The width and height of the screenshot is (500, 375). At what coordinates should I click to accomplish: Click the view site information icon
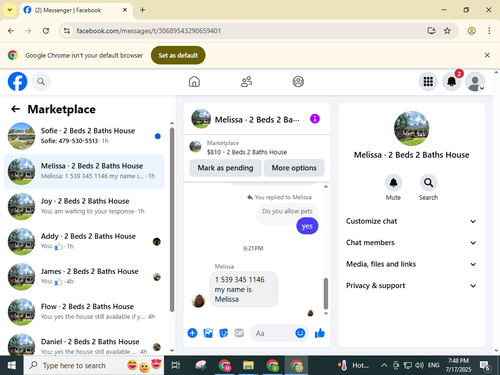tap(67, 31)
